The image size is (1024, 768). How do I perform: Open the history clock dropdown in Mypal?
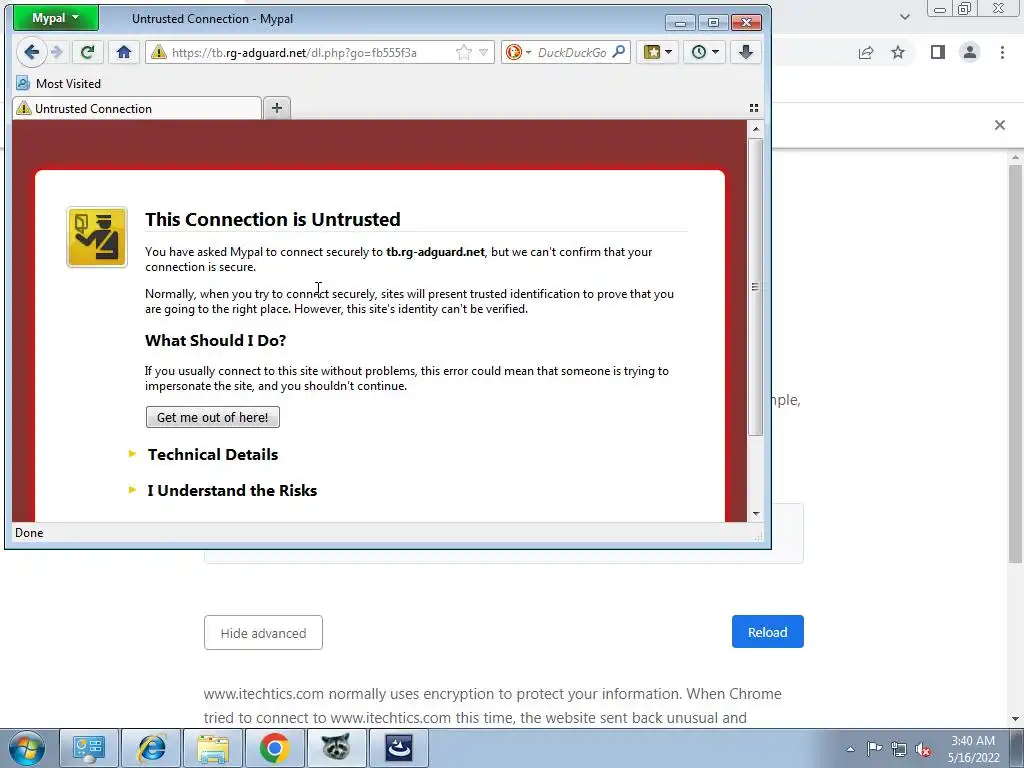(705, 52)
